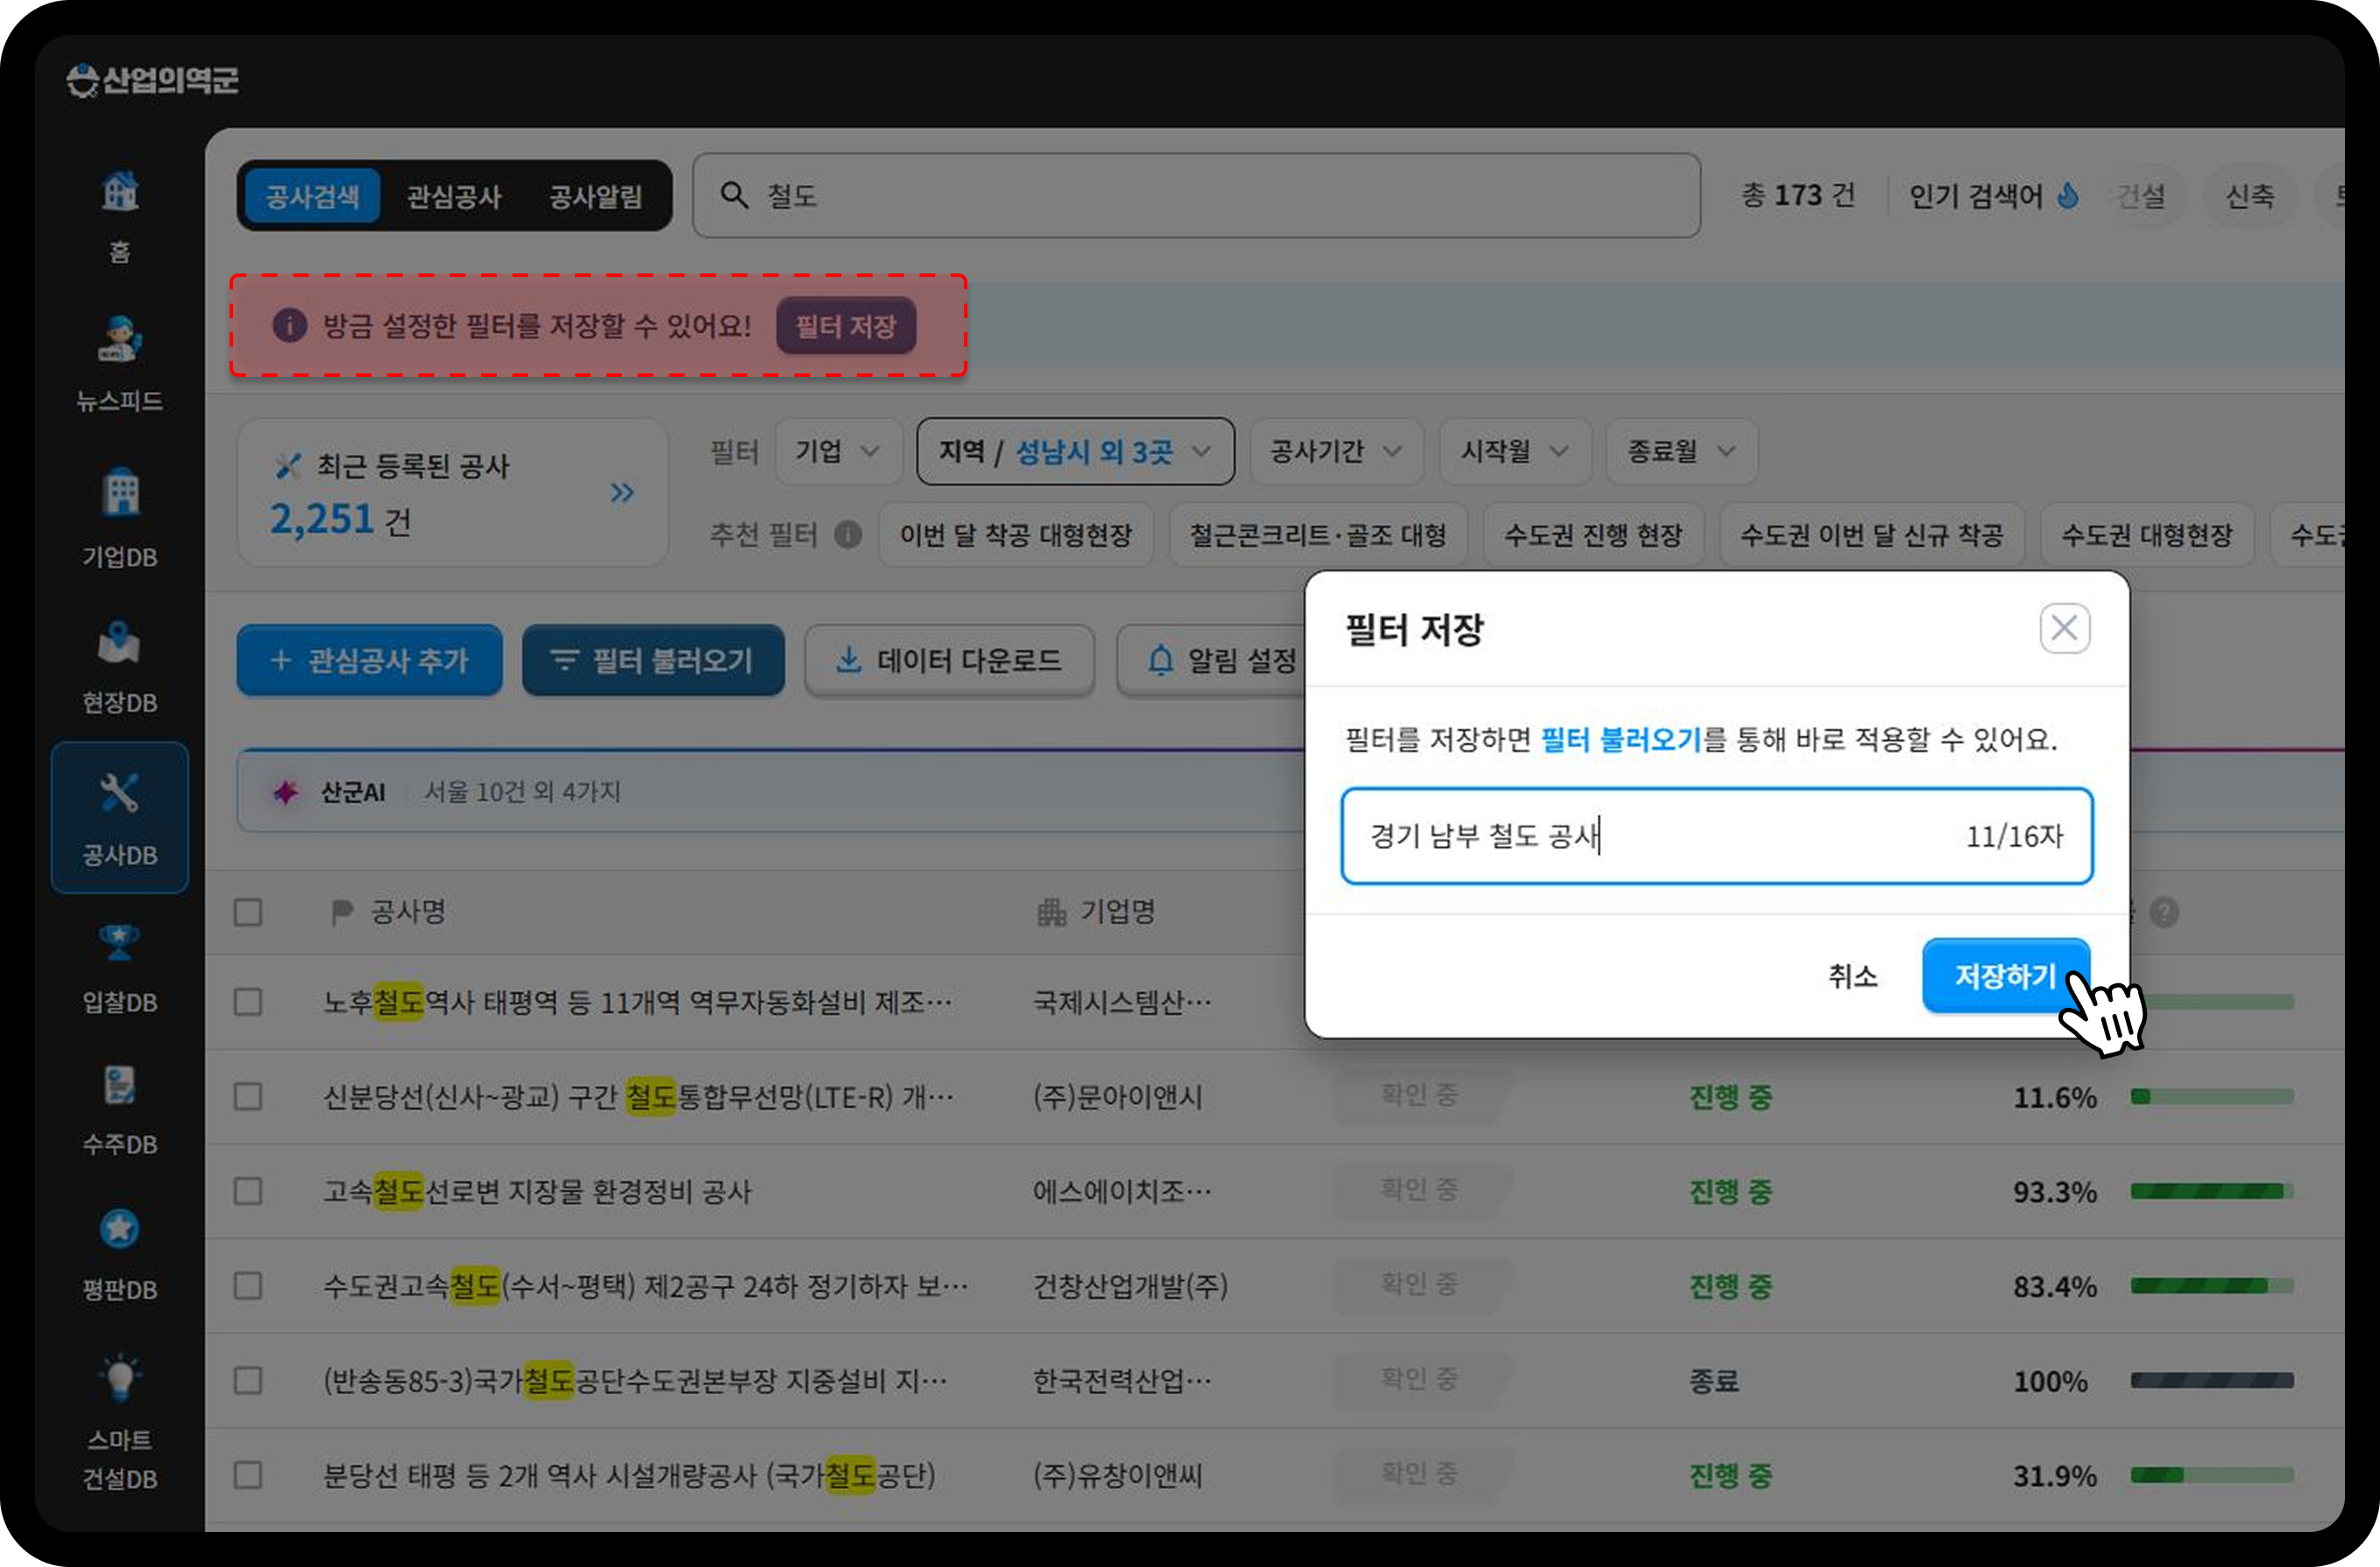The image size is (2380, 1567).
Task: Click the 산군AI sparkle icon
Action: tap(286, 792)
